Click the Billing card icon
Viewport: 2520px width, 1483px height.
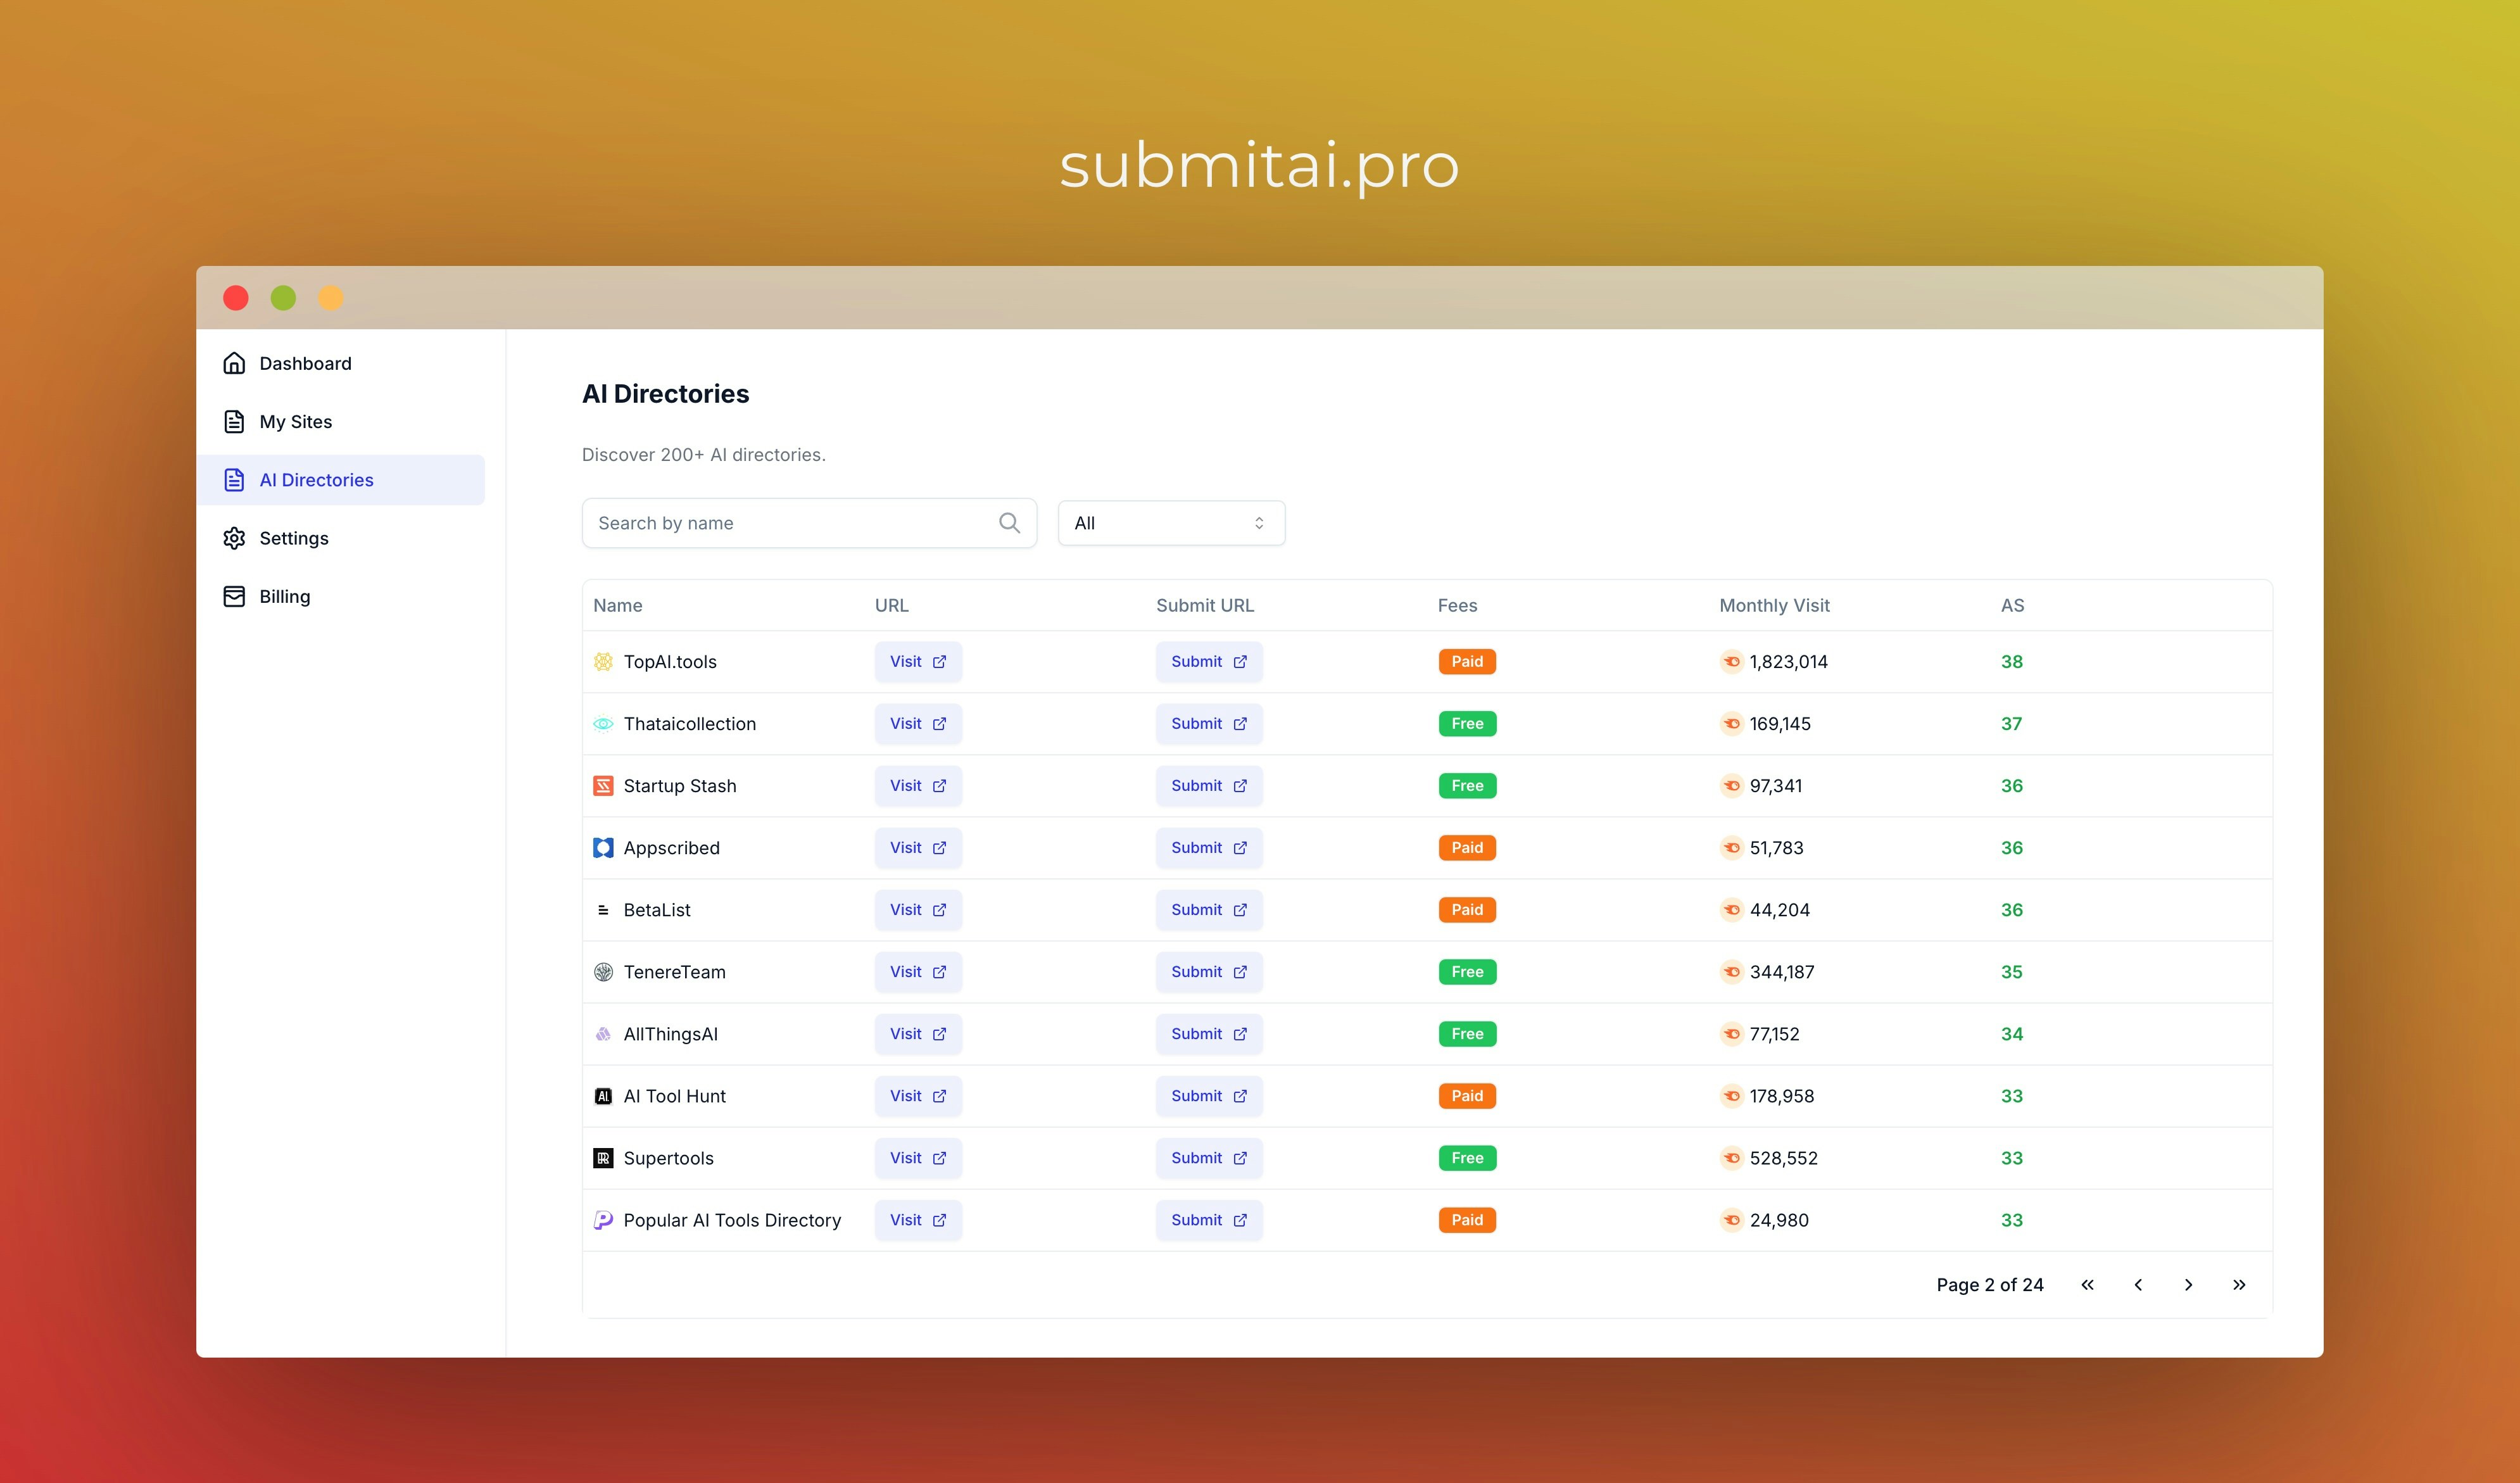coord(234,596)
